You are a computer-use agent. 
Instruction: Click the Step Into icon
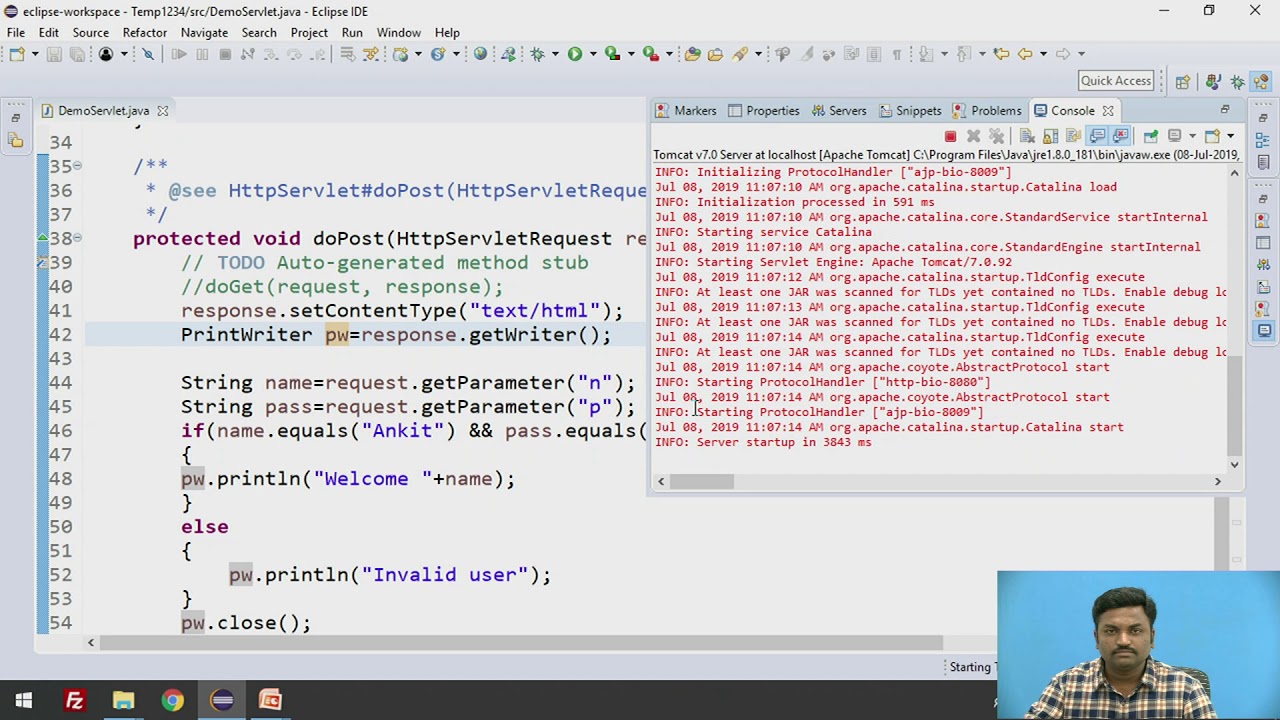point(270,54)
